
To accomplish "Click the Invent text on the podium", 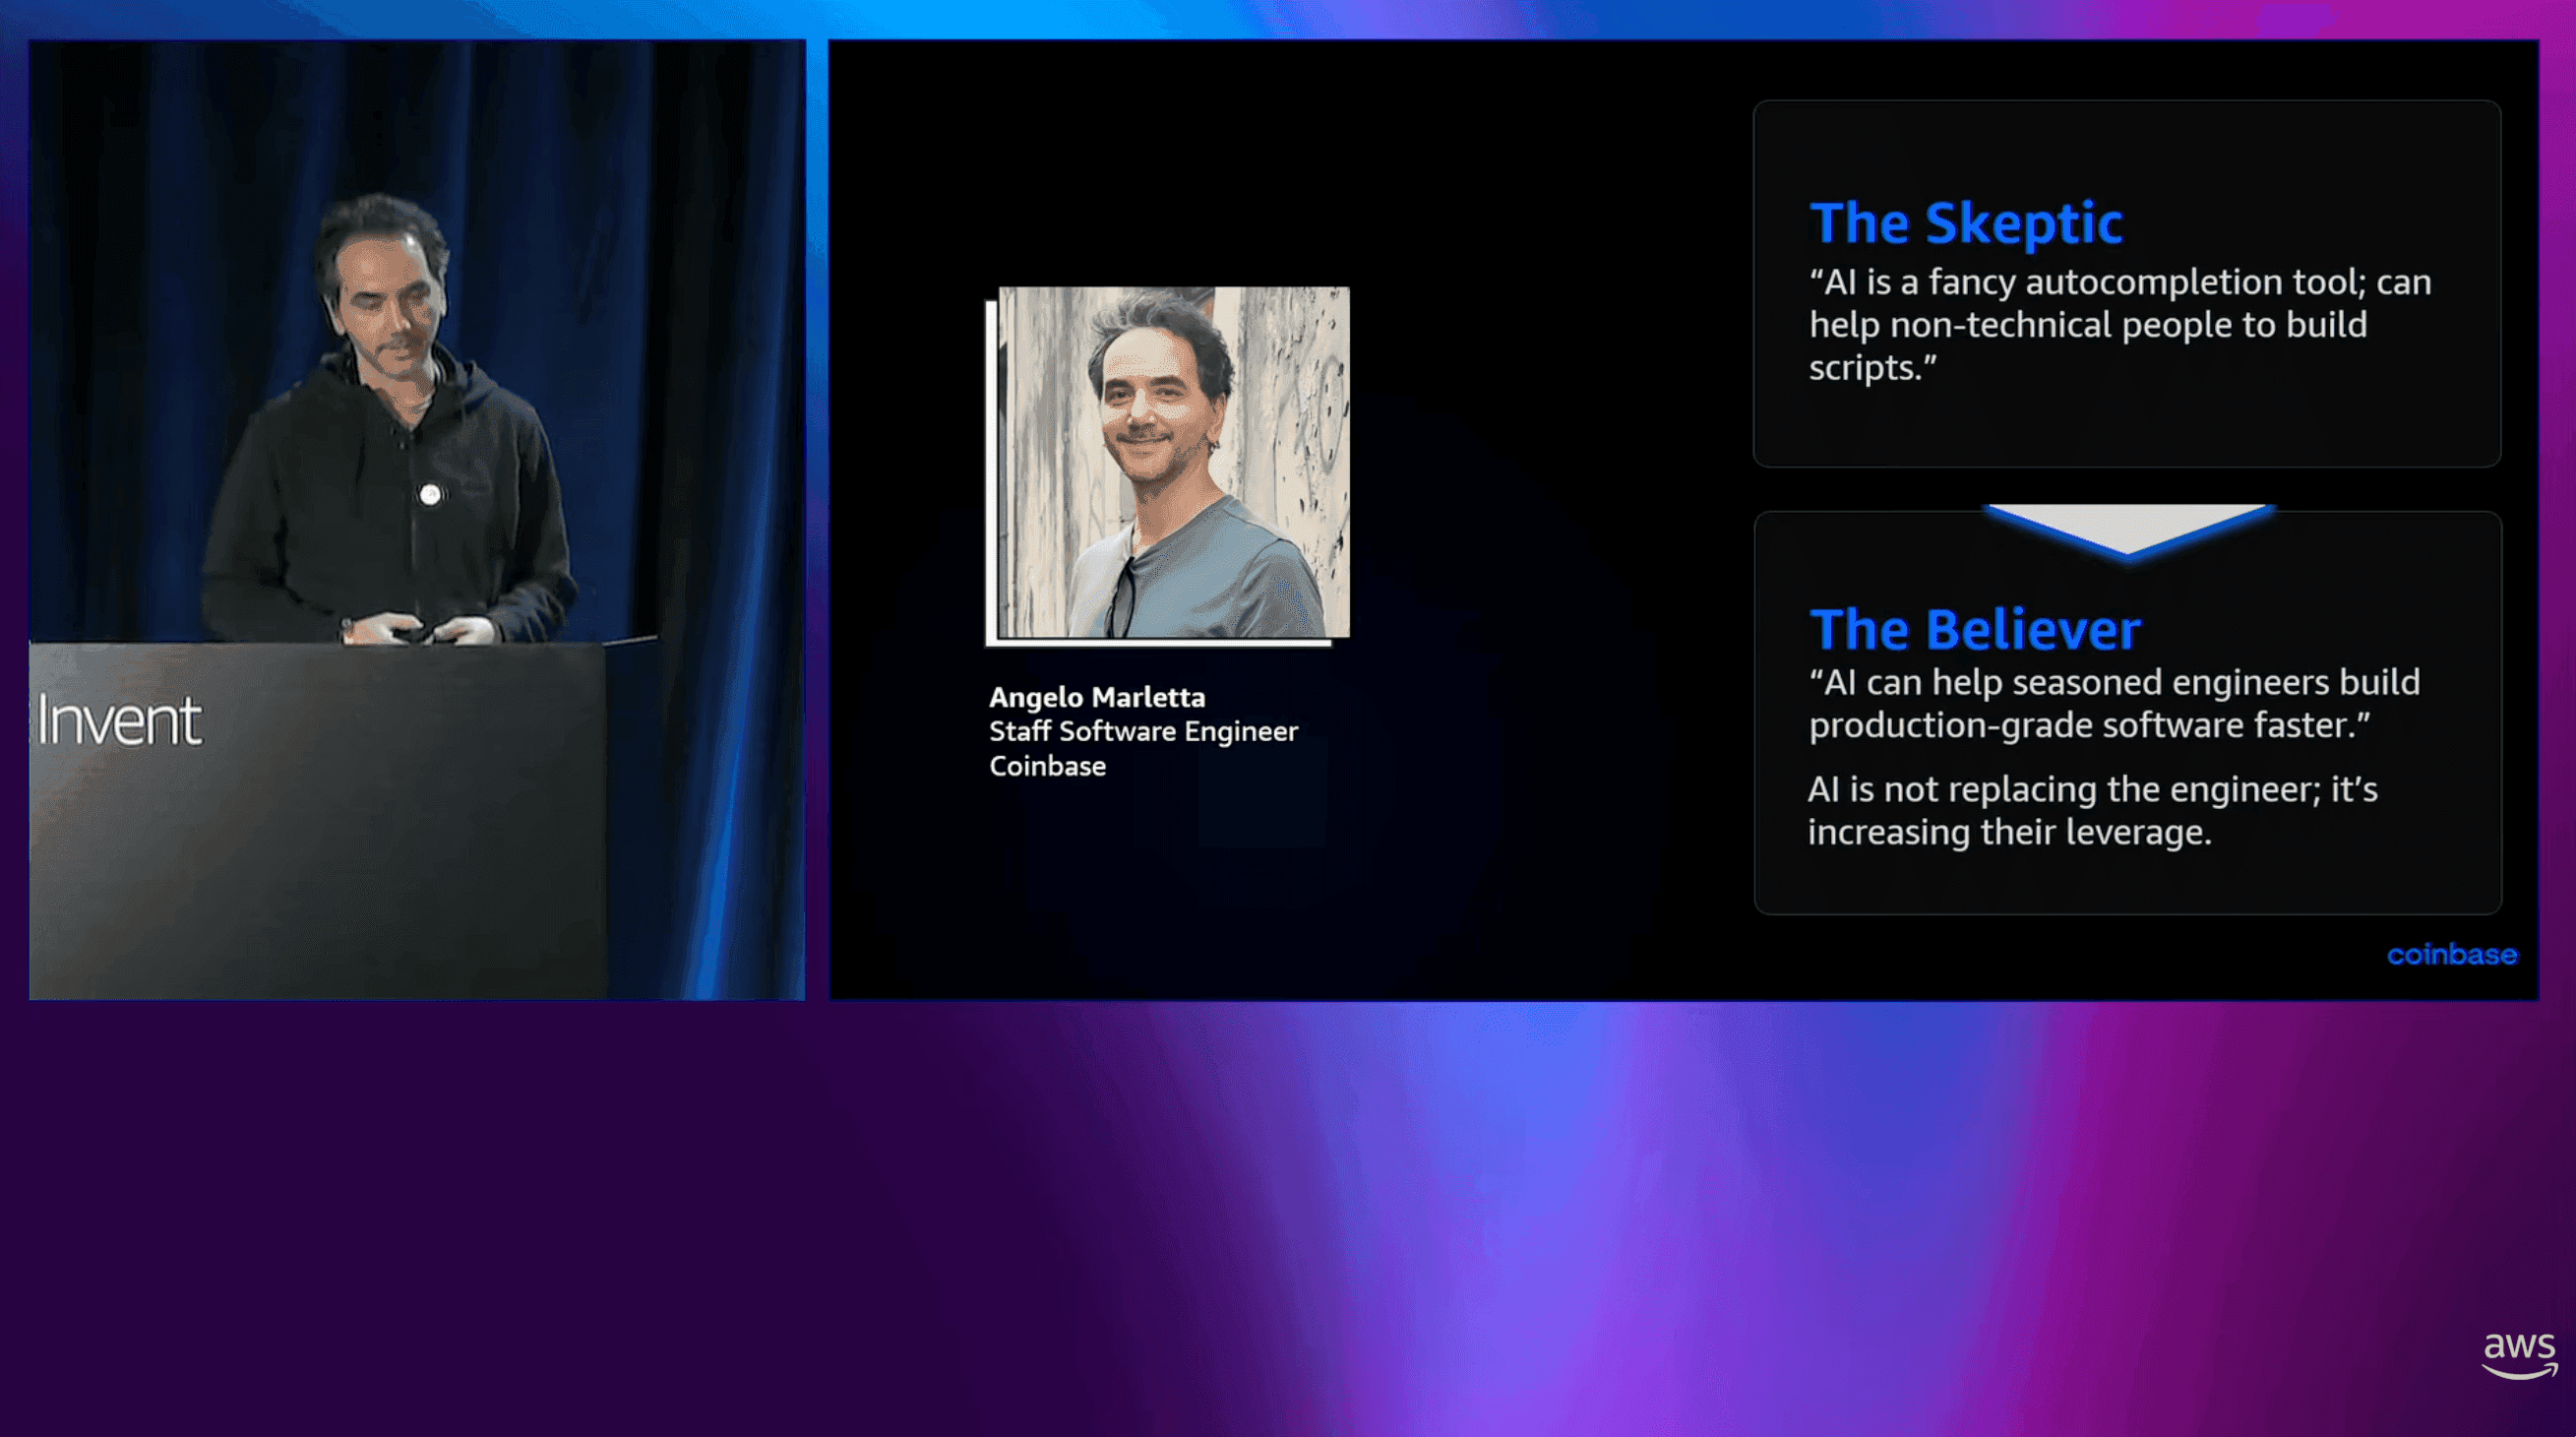I will tap(120, 721).
